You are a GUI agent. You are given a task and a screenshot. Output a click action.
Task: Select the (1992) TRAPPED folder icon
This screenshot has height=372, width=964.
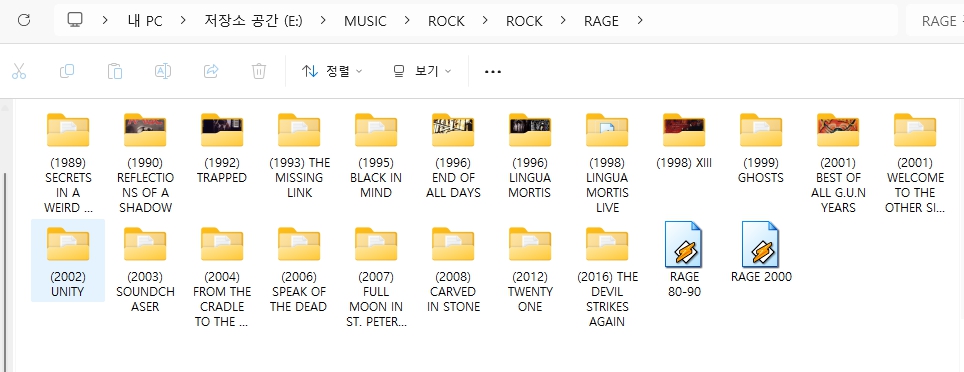tap(222, 130)
